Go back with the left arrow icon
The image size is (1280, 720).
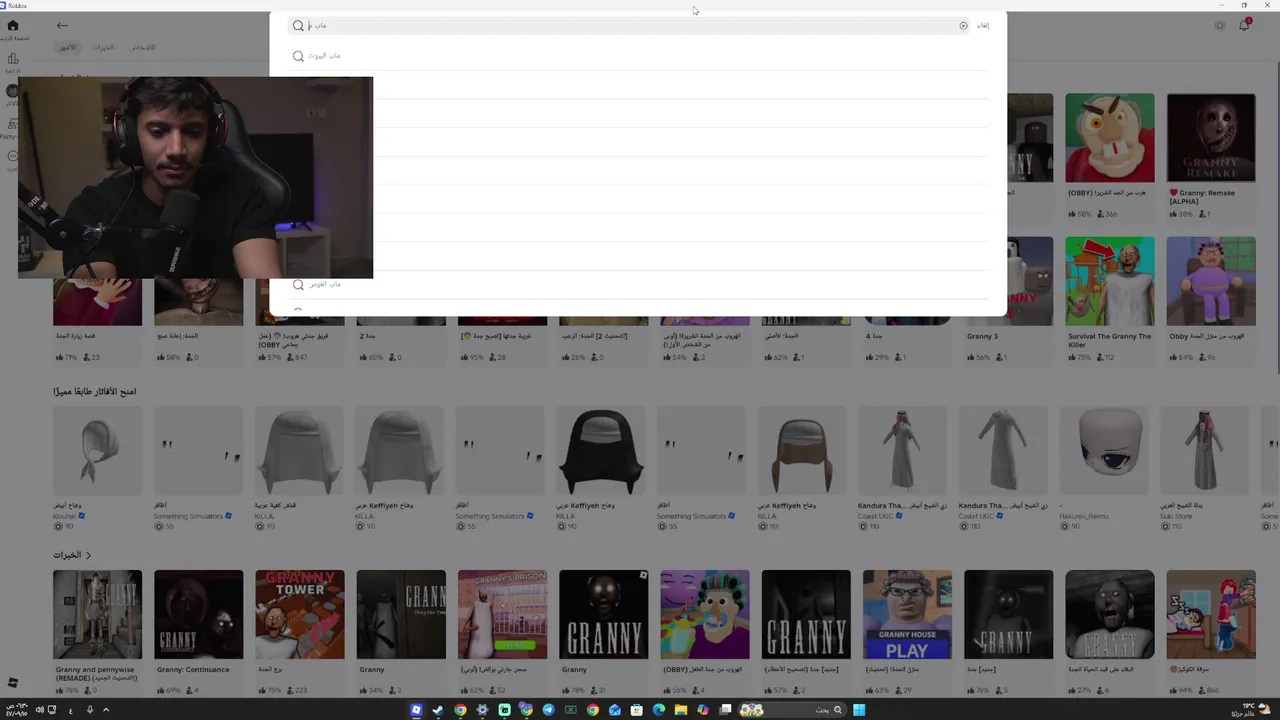pyautogui.click(x=62, y=26)
